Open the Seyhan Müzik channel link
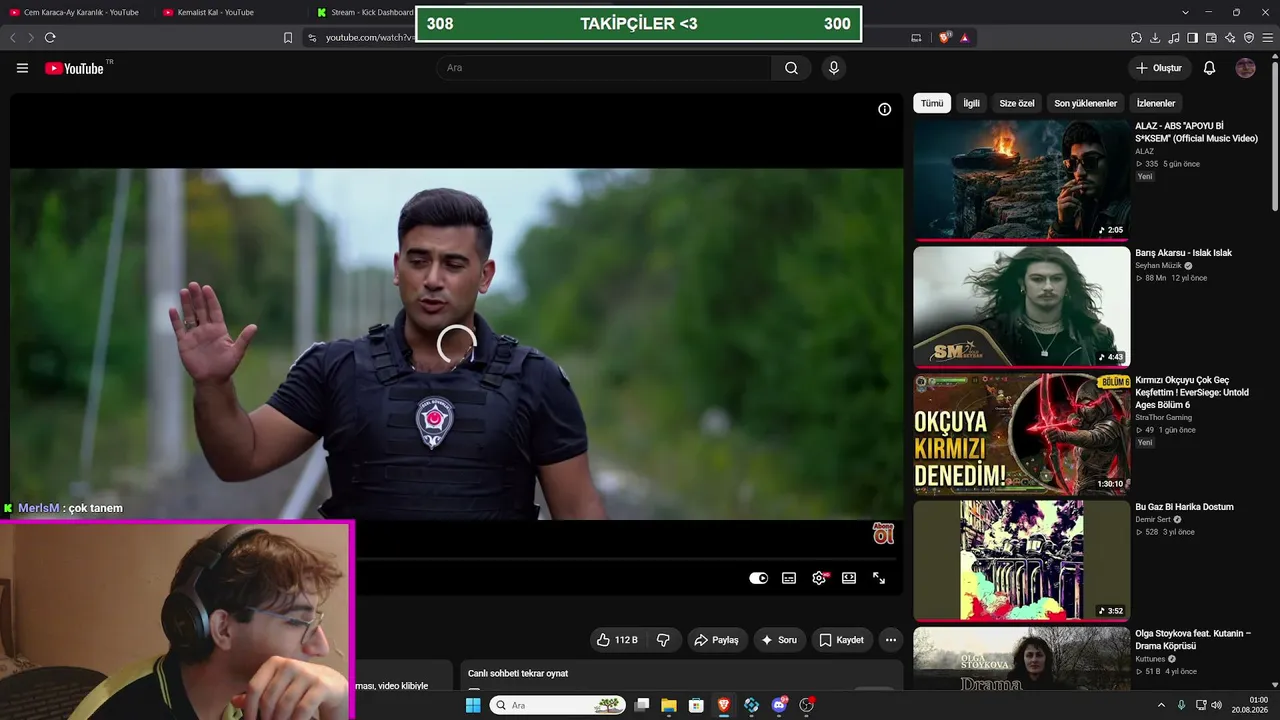The width and height of the screenshot is (1280, 720). click(1158, 266)
